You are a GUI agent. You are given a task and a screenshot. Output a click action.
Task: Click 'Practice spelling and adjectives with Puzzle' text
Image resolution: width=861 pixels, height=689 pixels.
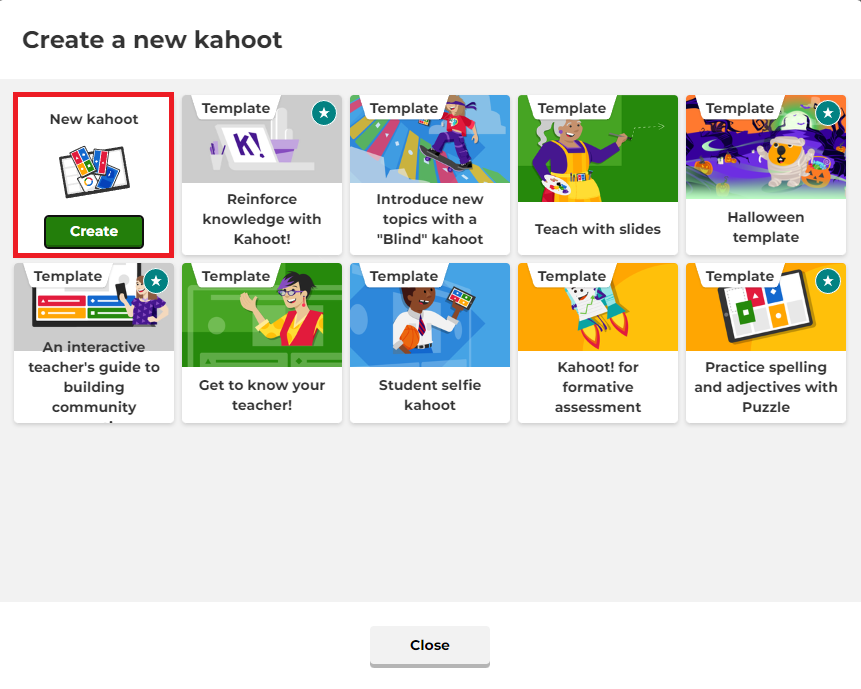click(x=766, y=387)
